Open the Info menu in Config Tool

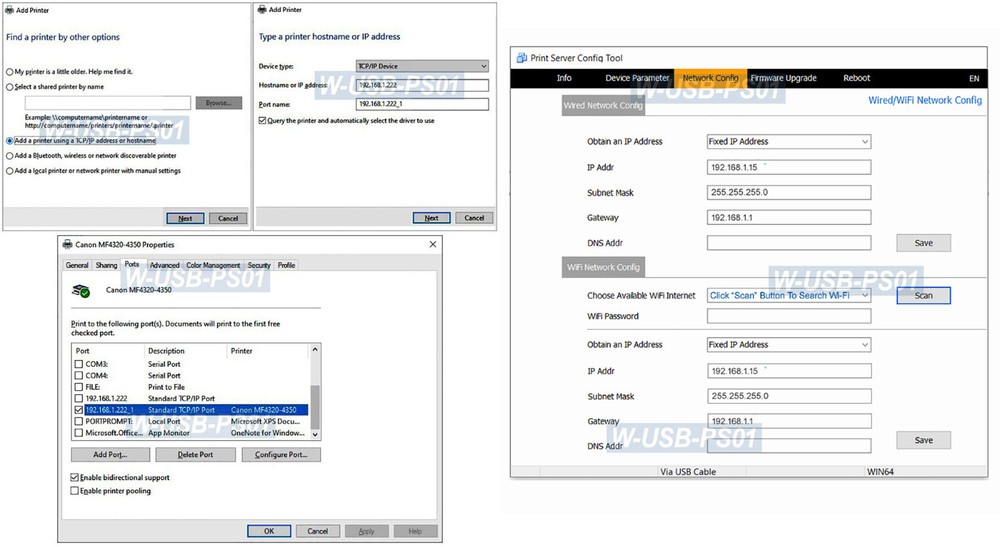click(x=564, y=78)
